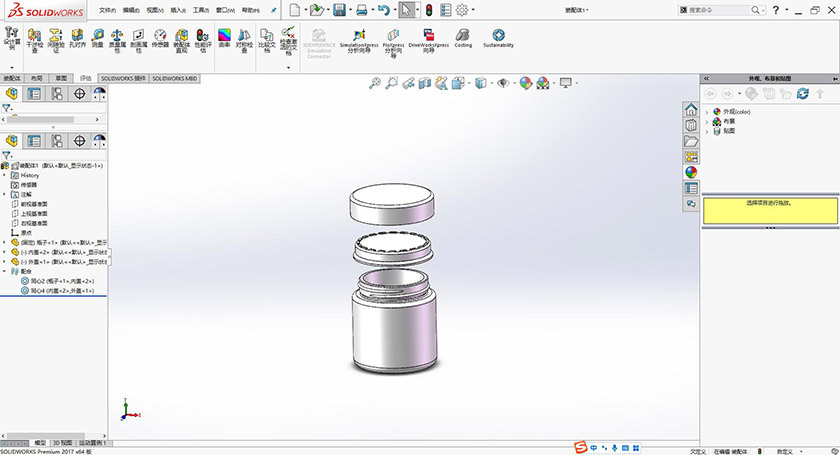Image resolution: width=840 pixels, height=455 pixels.
Task: Expand the 外观(color) appearances node
Action: click(706, 112)
